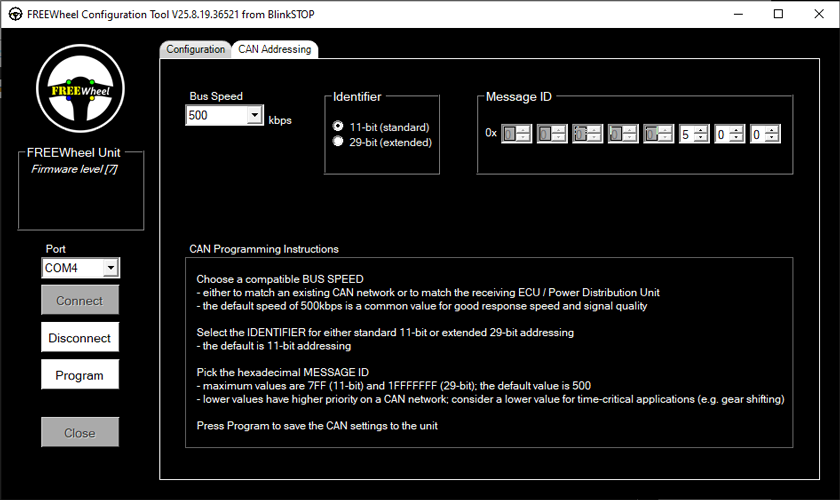Click the Bus Speed 500 text field
Image resolution: width=840 pixels, height=500 pixels.
click(x=215, y=116)
